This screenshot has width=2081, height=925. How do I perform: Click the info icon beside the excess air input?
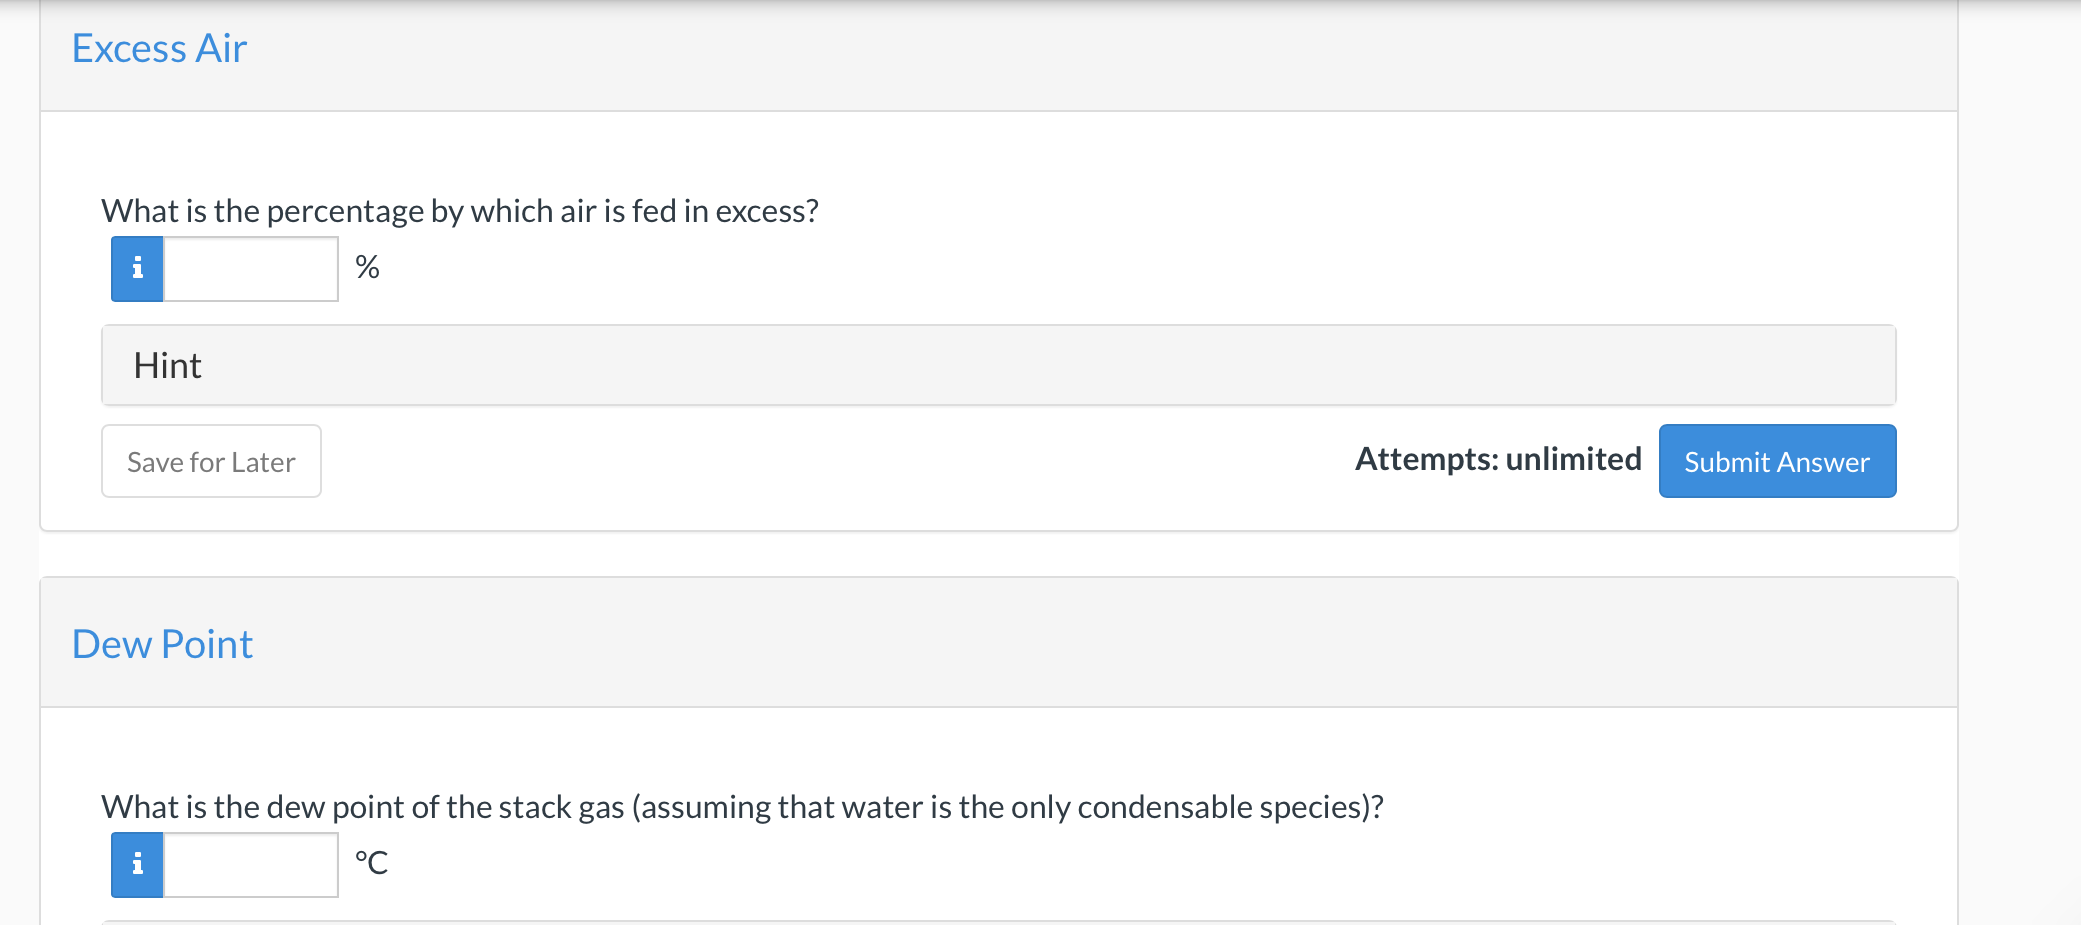[x=137, y=269]
